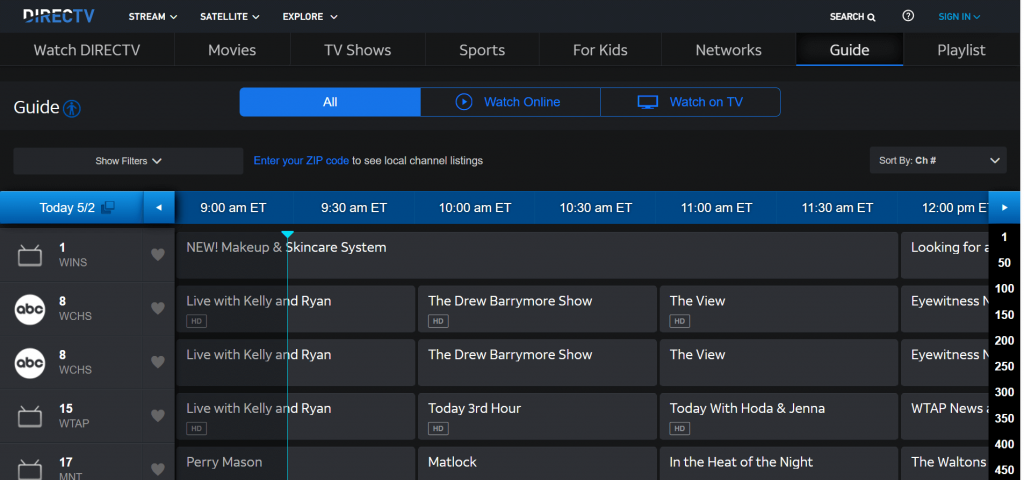
Task: Favorite channel 15 WTAP with heart
Action: (158, 415)
